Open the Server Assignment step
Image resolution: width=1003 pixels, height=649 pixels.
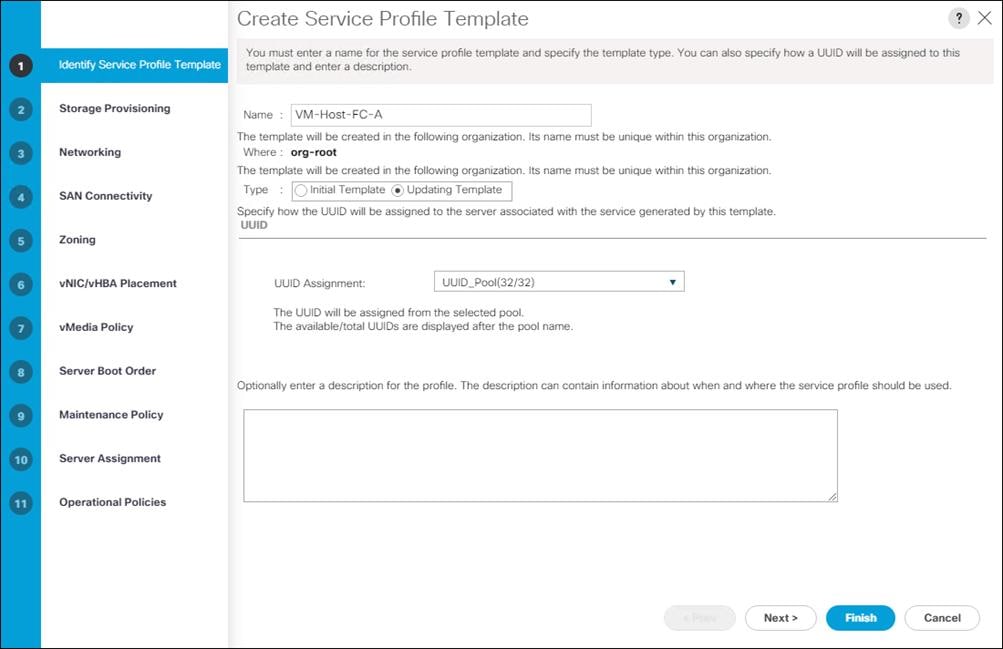click(20, 459)
